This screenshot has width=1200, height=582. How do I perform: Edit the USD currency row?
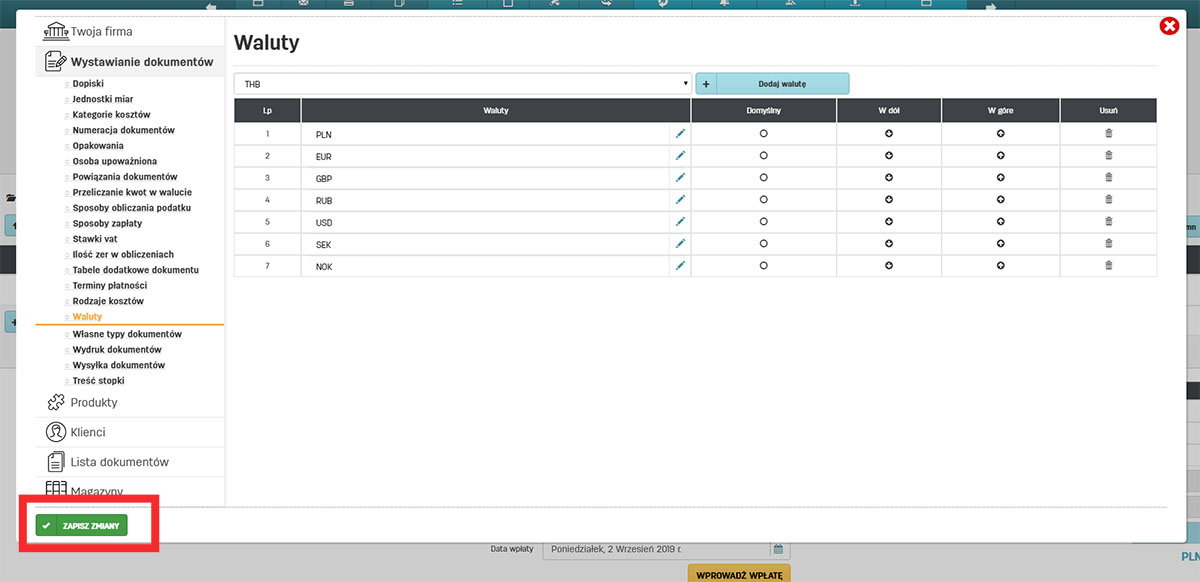680,222
